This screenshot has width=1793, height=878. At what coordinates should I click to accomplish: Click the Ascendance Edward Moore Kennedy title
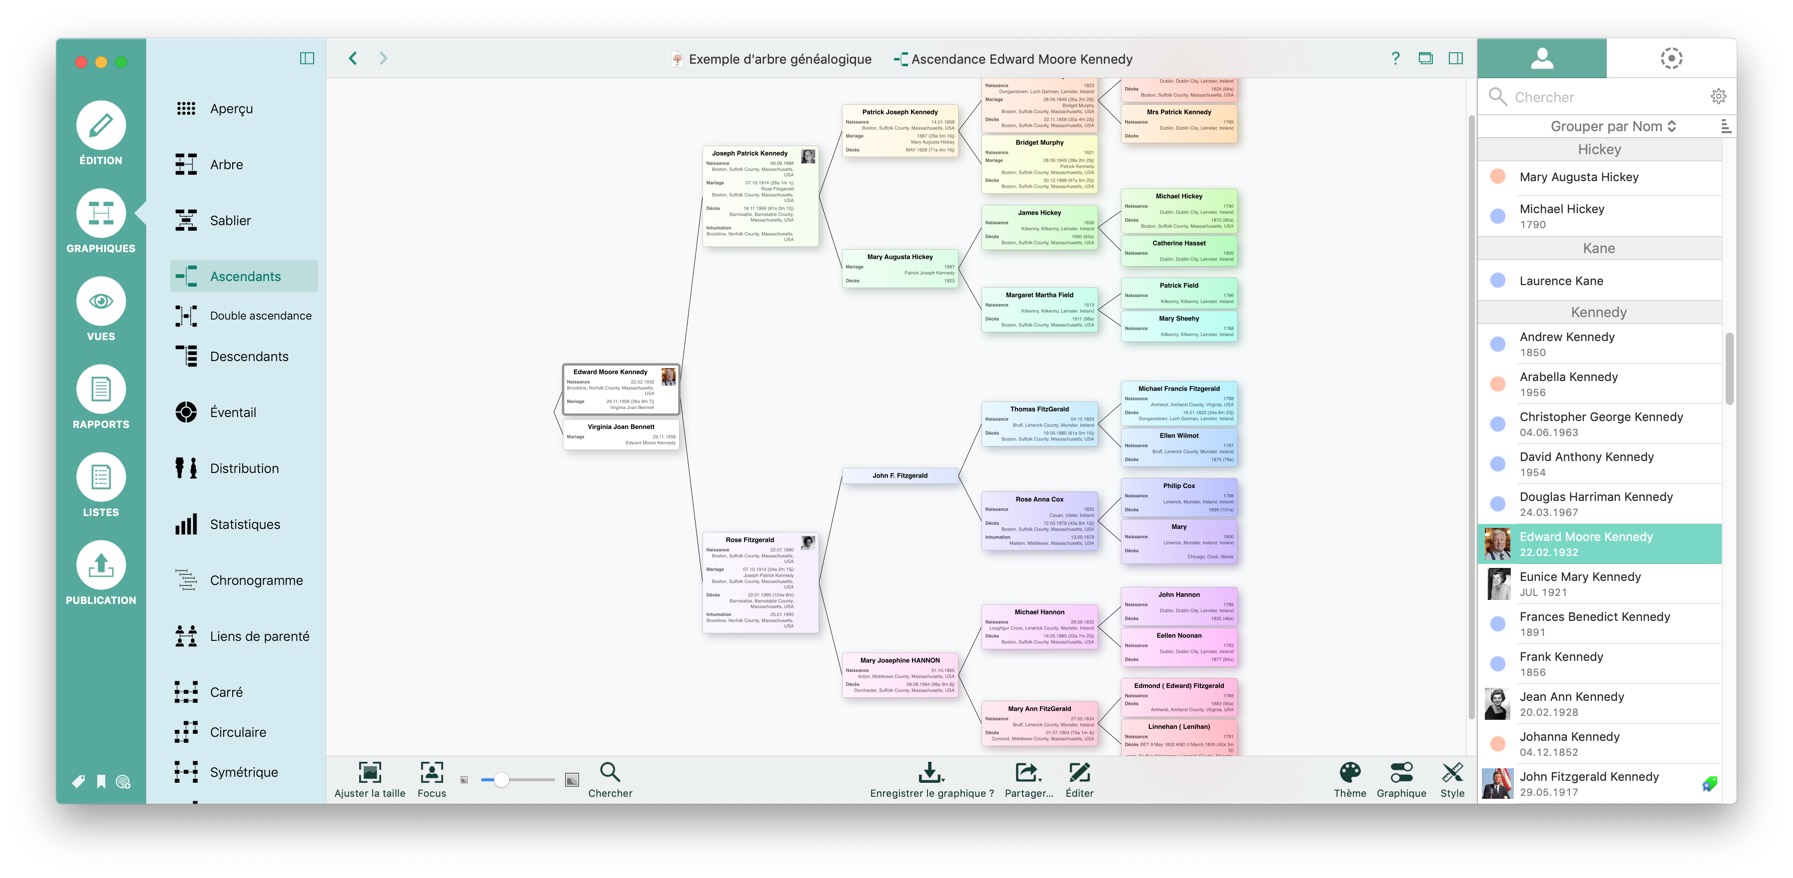click(1013, 59)
